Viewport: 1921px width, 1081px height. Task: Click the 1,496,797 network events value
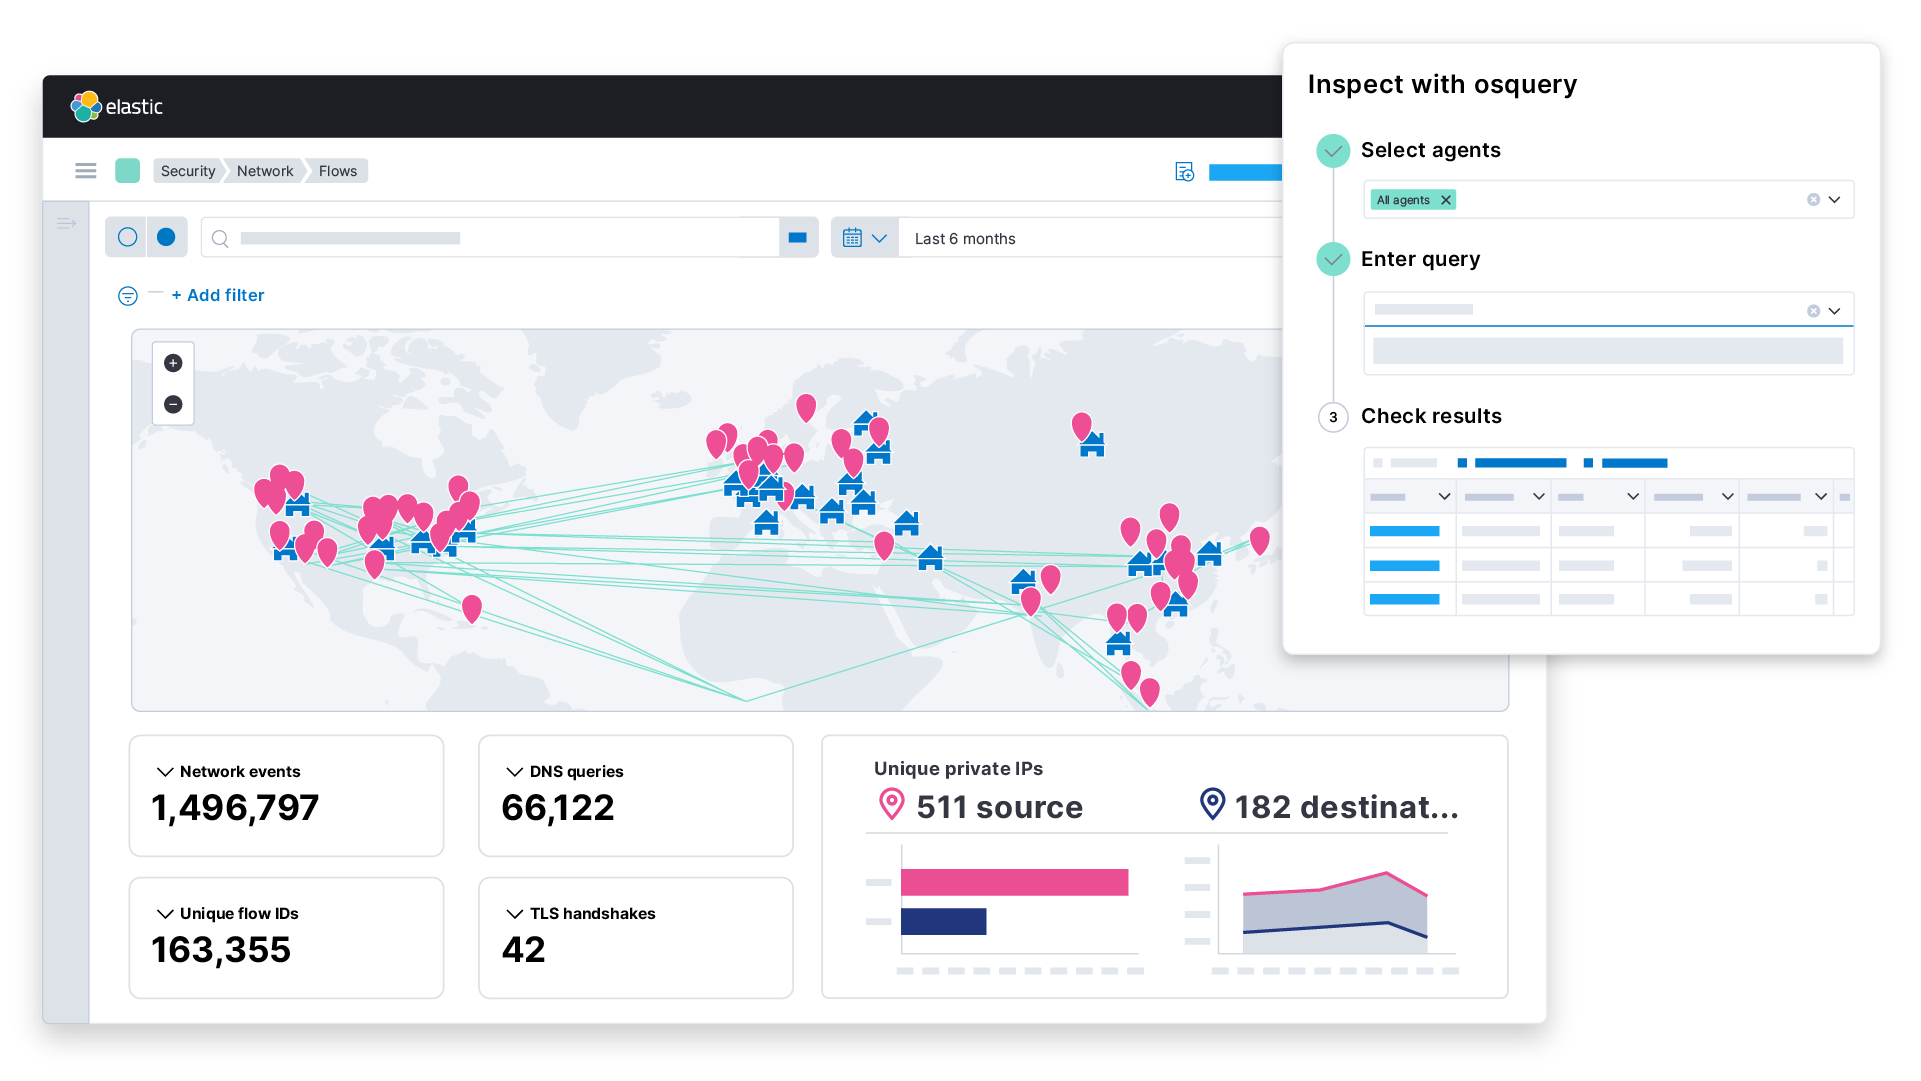(x=235, y=808)
